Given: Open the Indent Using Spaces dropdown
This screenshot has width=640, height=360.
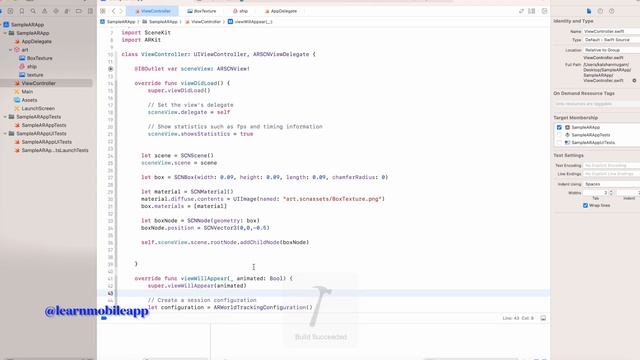Looking at the screenshot, I should point(611,184).
